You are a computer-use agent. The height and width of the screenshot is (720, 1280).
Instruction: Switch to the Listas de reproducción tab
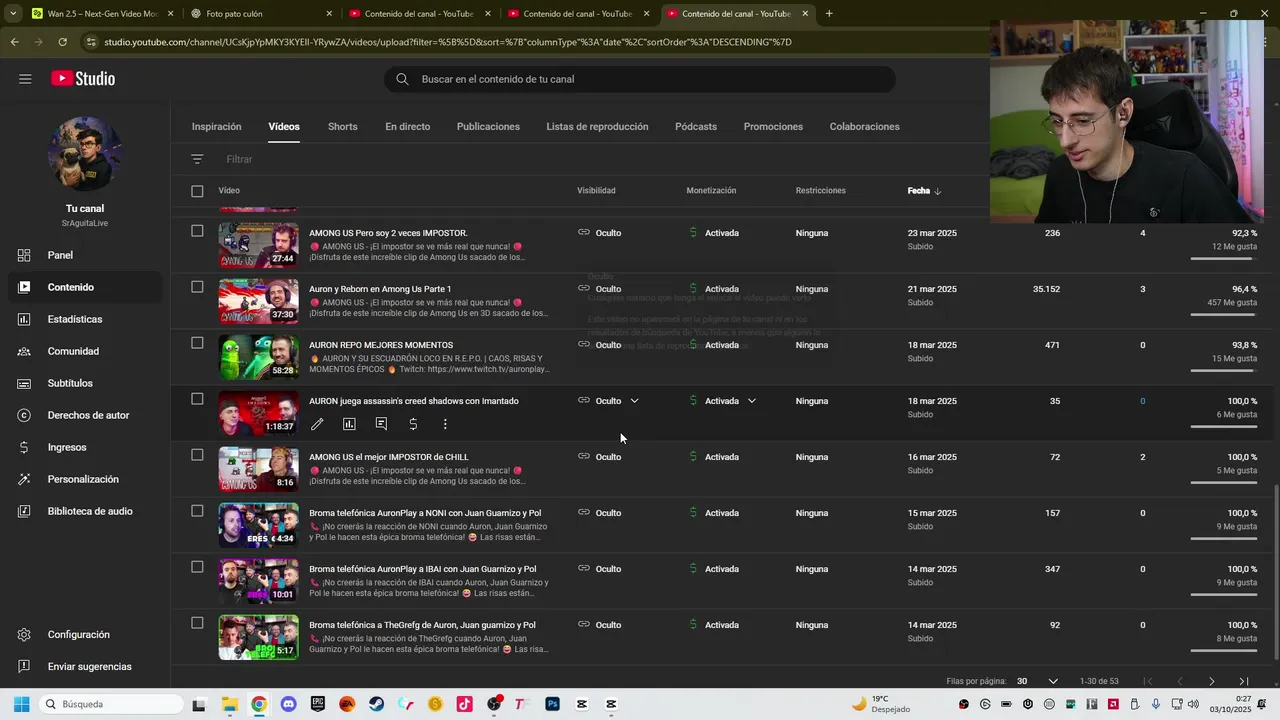coord(597,127)
